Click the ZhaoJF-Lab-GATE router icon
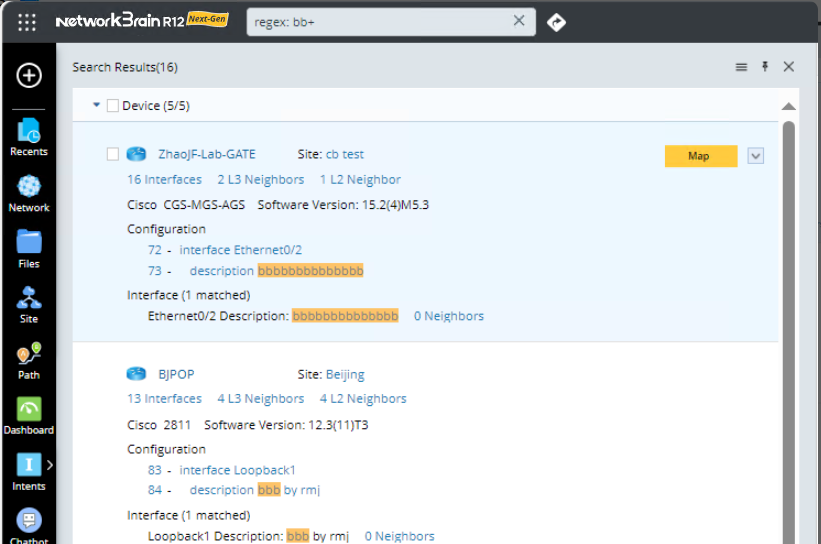Screen dimensions: 821x544 (136, 154)
